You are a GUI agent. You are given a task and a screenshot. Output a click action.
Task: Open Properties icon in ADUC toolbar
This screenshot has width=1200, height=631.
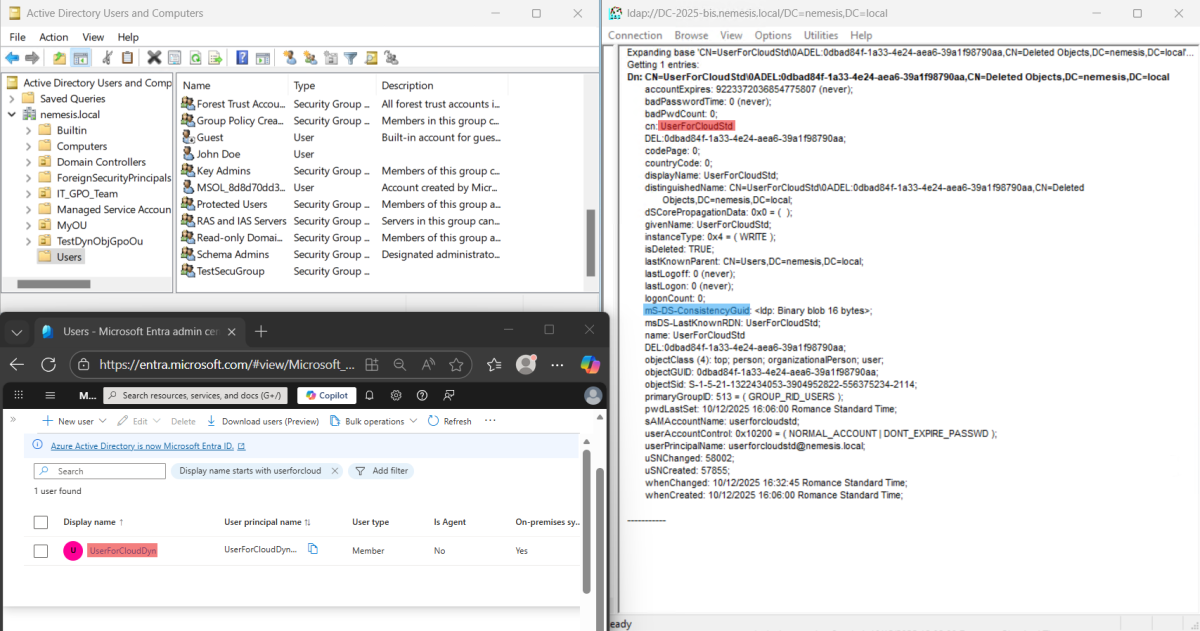(174, 58)
